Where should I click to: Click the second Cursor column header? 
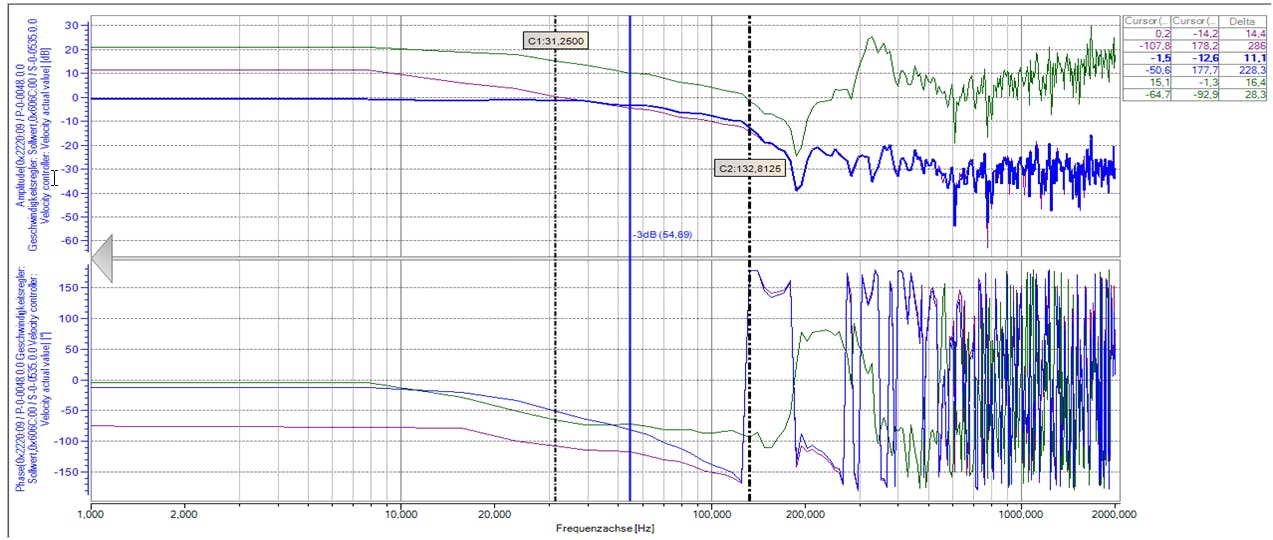click(x=1192, y=20)
